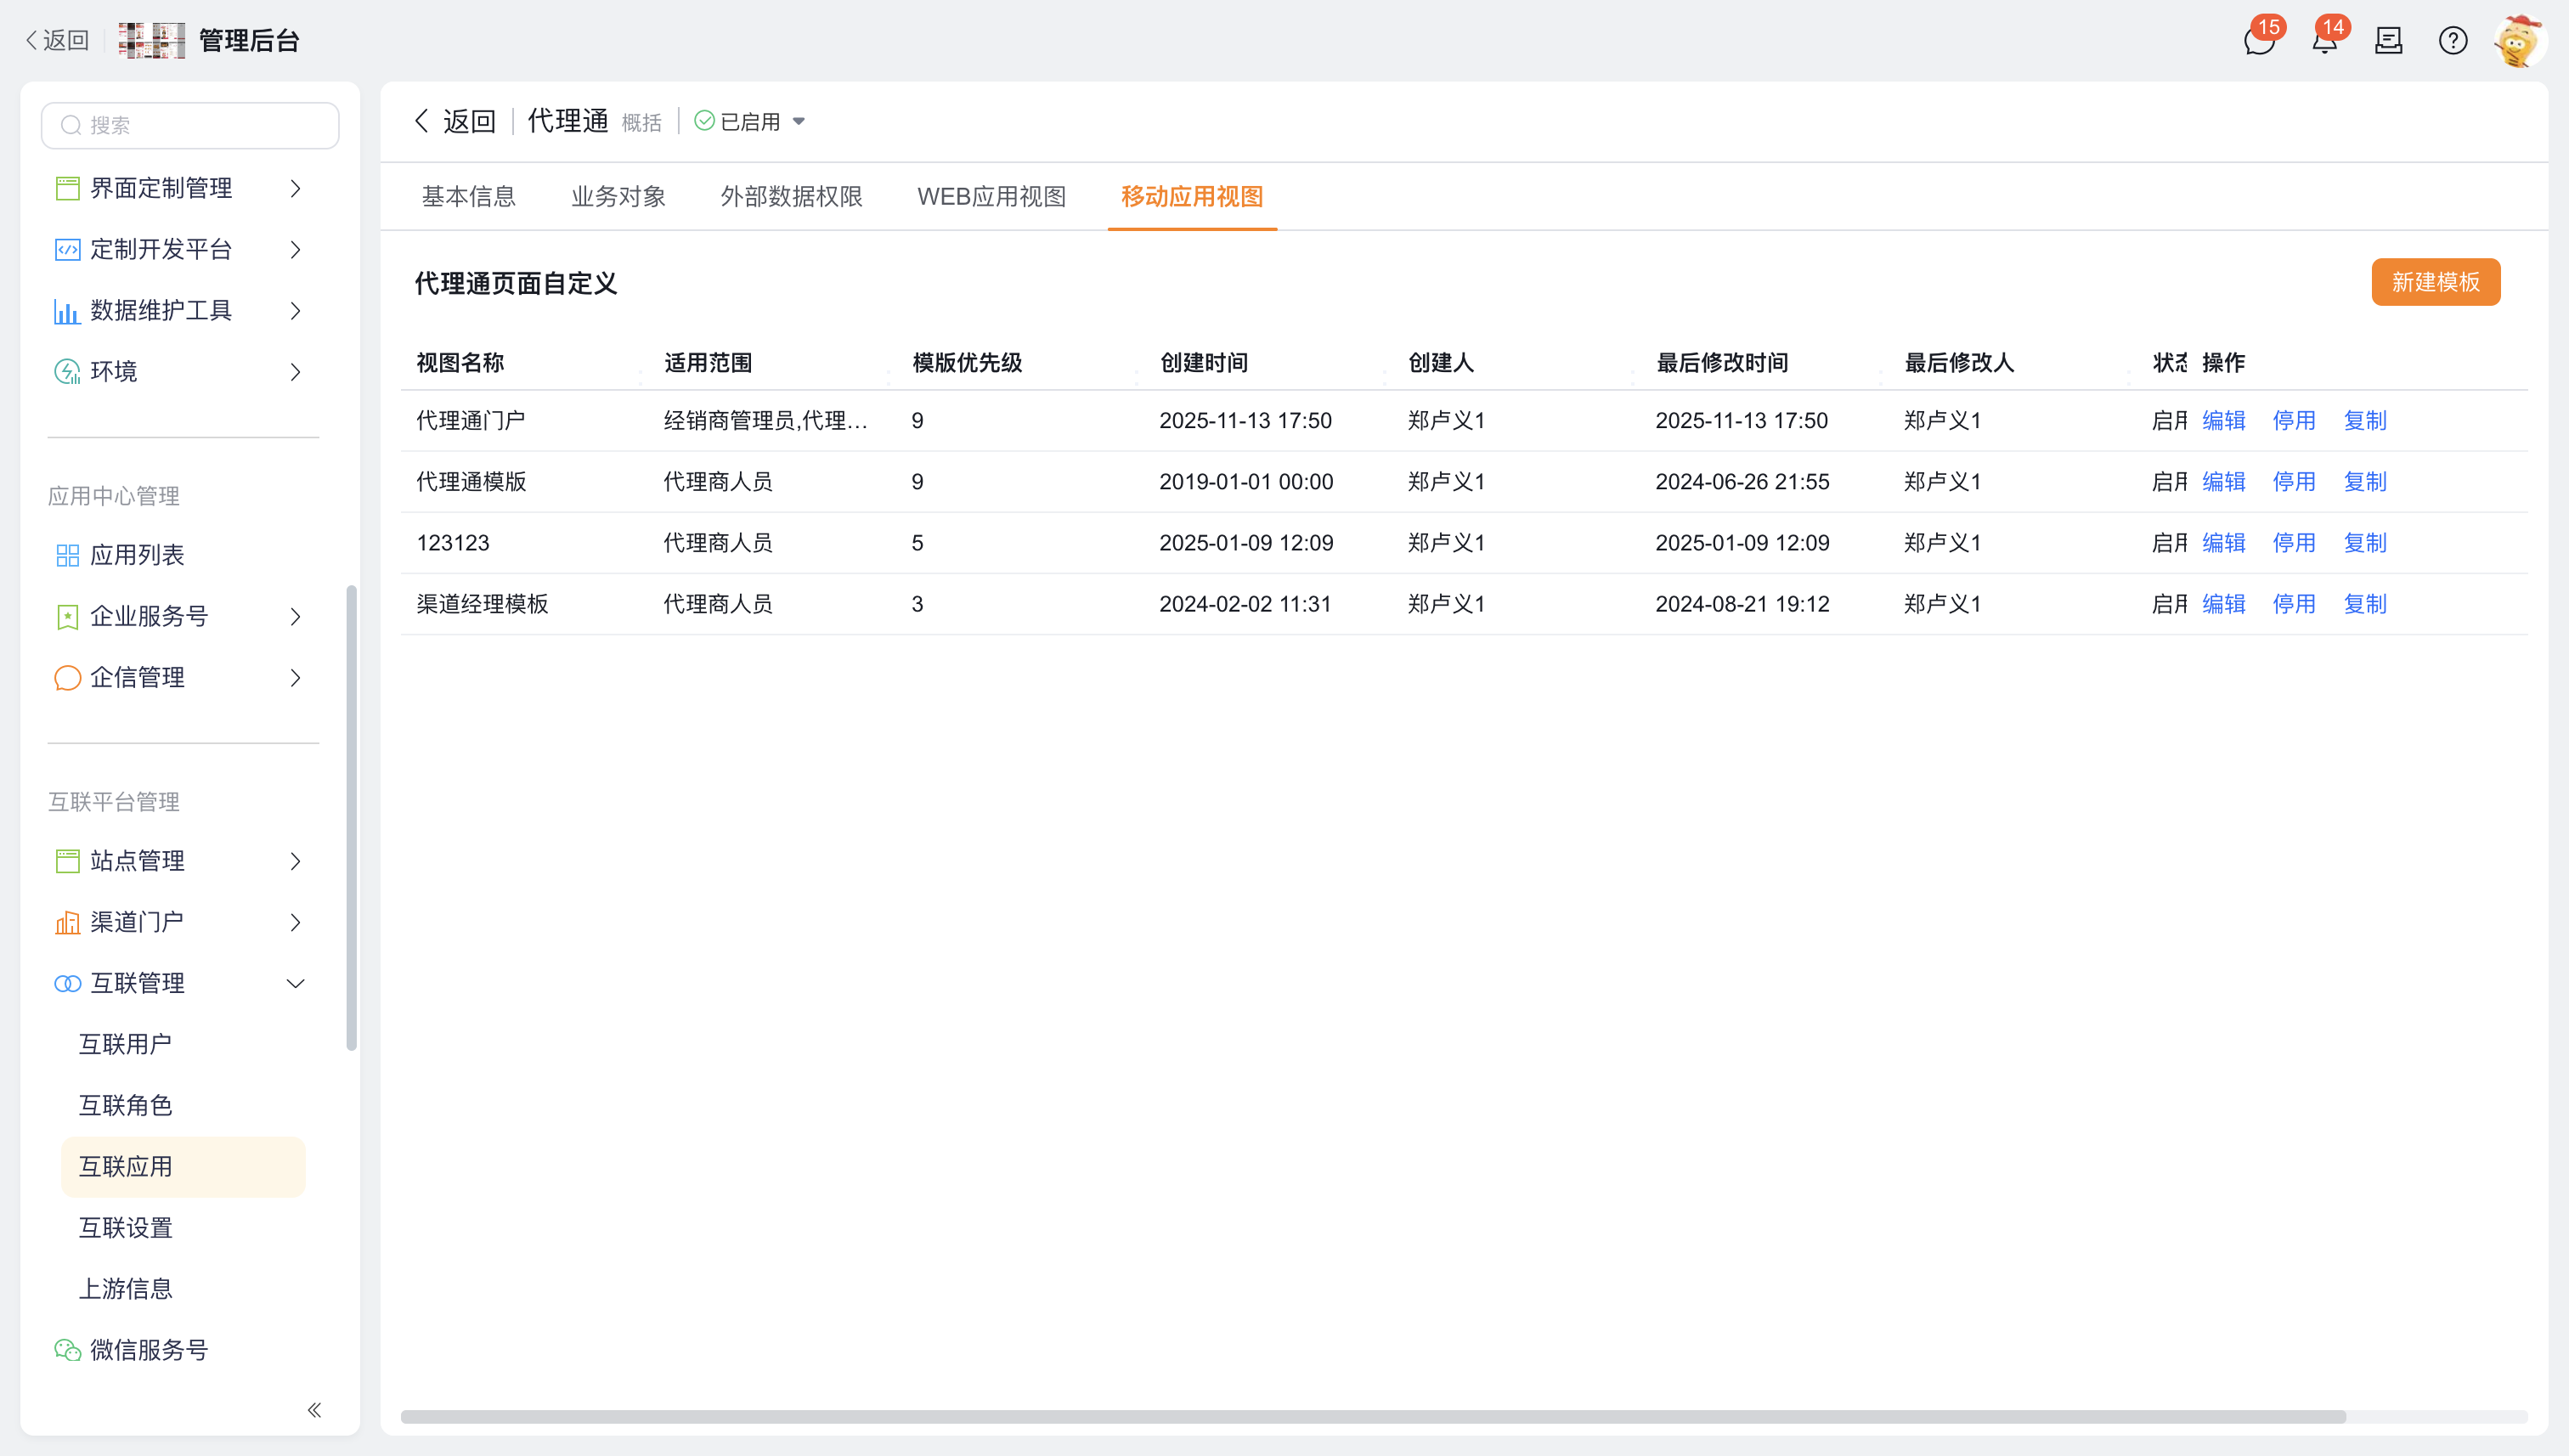Screen dimensions: 2569x1456
Task: Open the user avatar menu
Action: click(x=2519, y=41)
